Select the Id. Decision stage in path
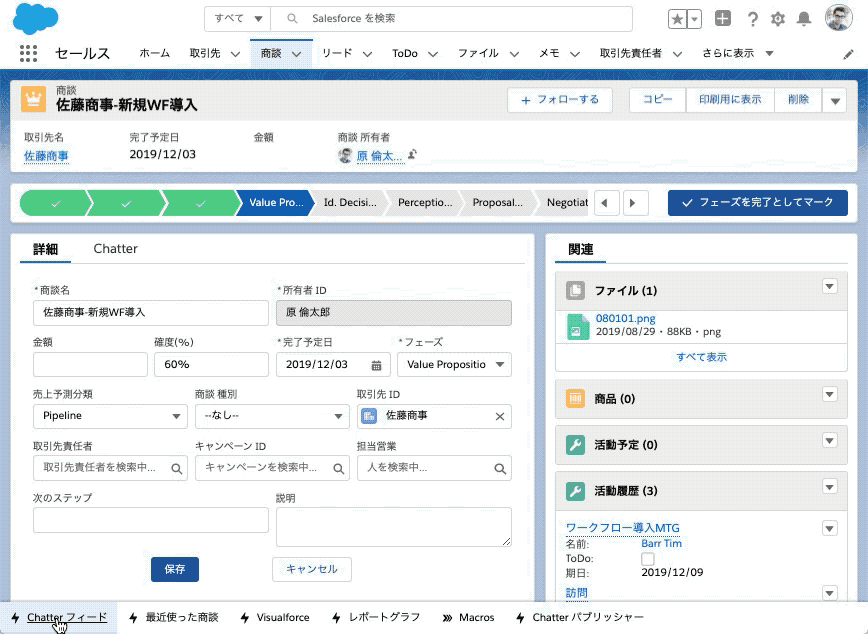Image resolution: width=868 pixels, height=634 pixels. coord(350,203)
